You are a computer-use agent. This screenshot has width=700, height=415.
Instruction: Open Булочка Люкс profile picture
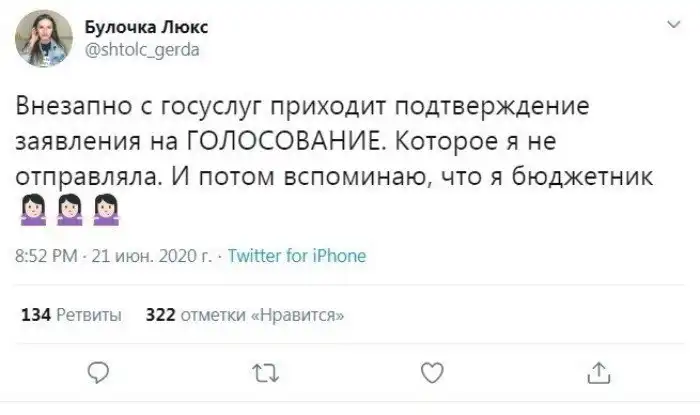[x=43, y=39]
